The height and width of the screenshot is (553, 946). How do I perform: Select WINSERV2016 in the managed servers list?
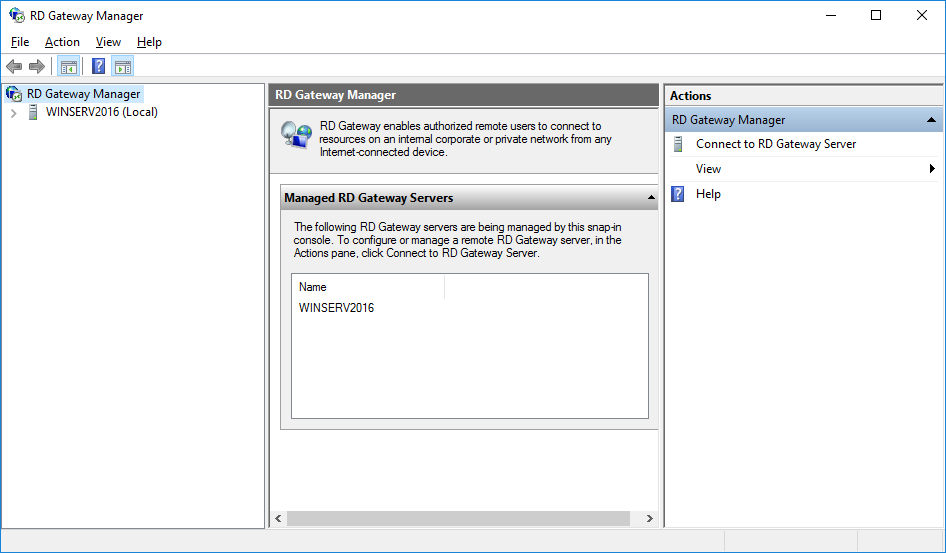coord(337,308)
